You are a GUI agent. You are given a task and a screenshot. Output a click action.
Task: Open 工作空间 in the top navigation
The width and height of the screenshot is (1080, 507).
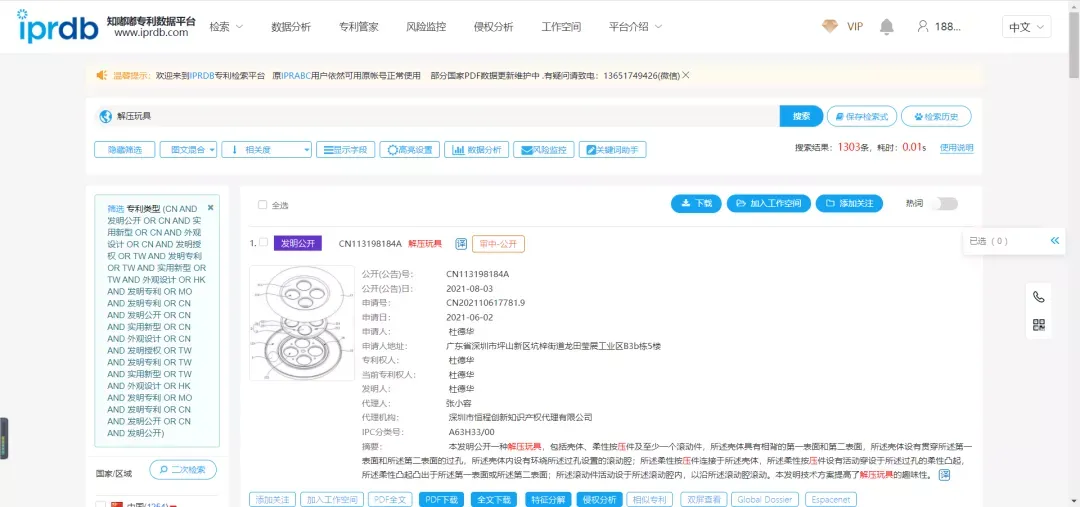(561, 27)
